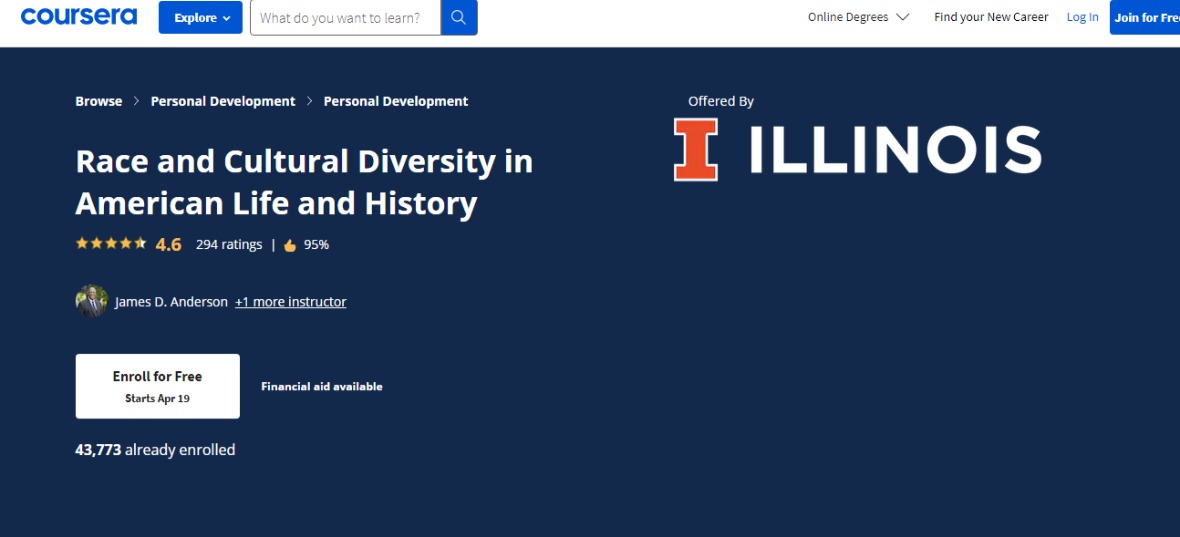1180x537 pixels.
Task: Click the 43,773 already enrolled text
Action: (155, 450)
